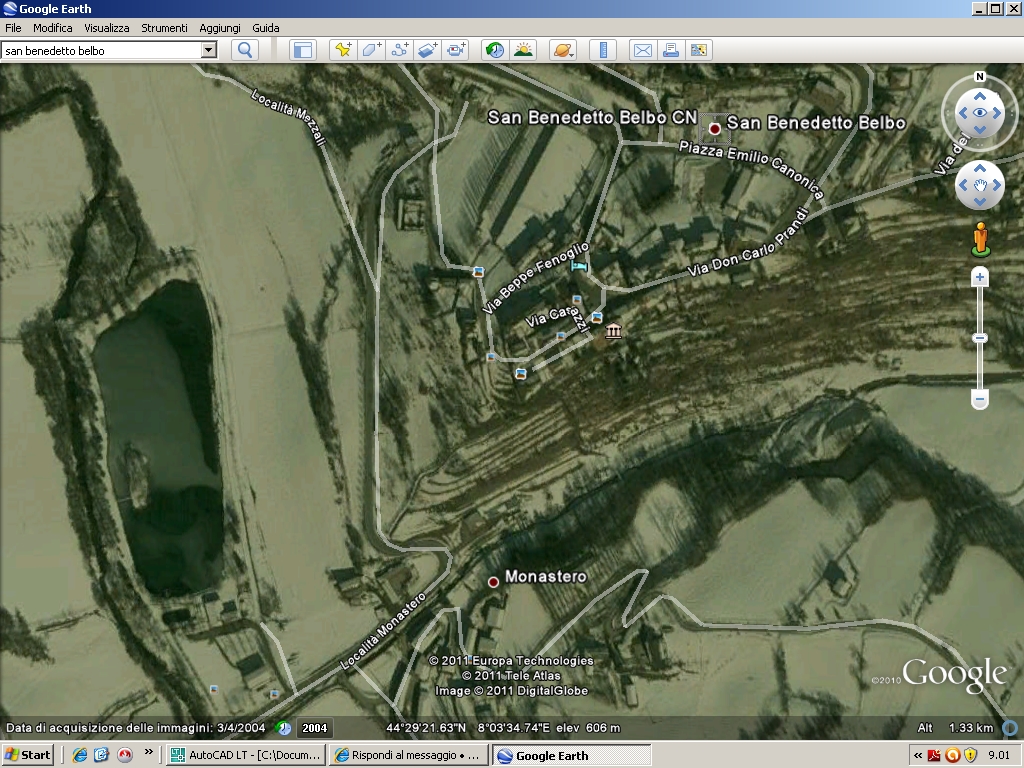The width and height of the screenshot is (1024, 768).
Task: Expand hidden taskbar quick launch icons
Action: tap(148, 752)
